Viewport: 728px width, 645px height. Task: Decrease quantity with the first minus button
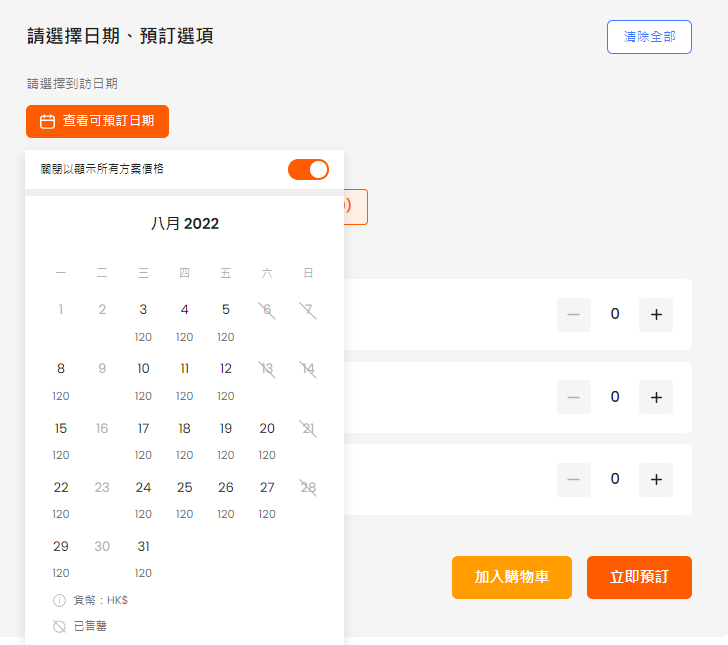pyautogui.click(x=573, y=315)
